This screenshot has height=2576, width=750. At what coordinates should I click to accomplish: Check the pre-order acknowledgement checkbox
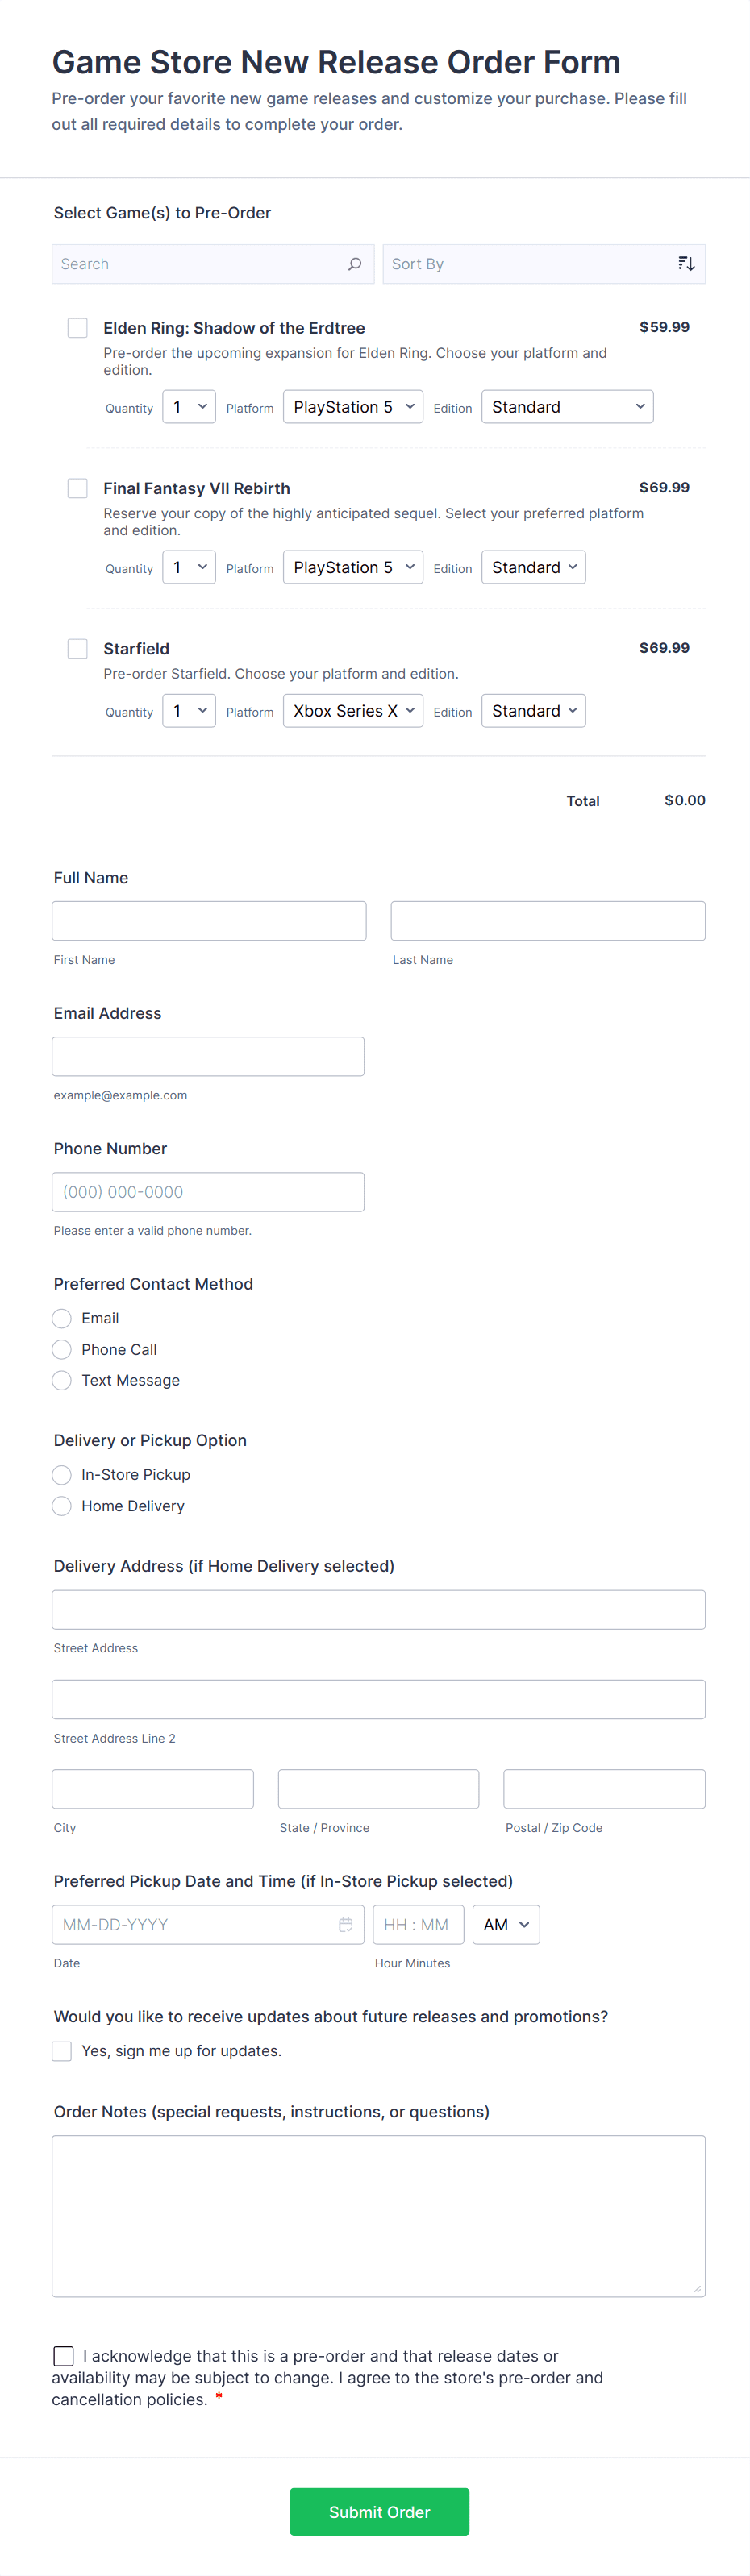[64, 2356]
